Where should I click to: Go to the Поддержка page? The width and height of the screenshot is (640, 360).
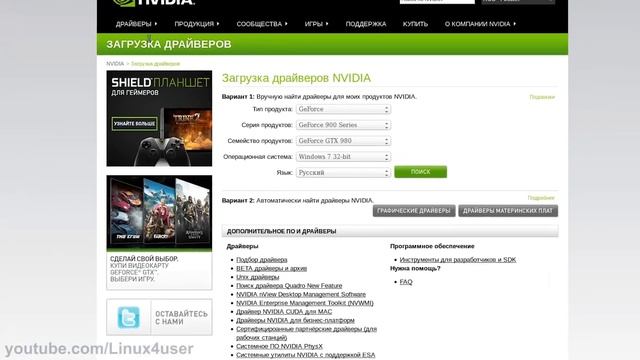tap(366, 24)
